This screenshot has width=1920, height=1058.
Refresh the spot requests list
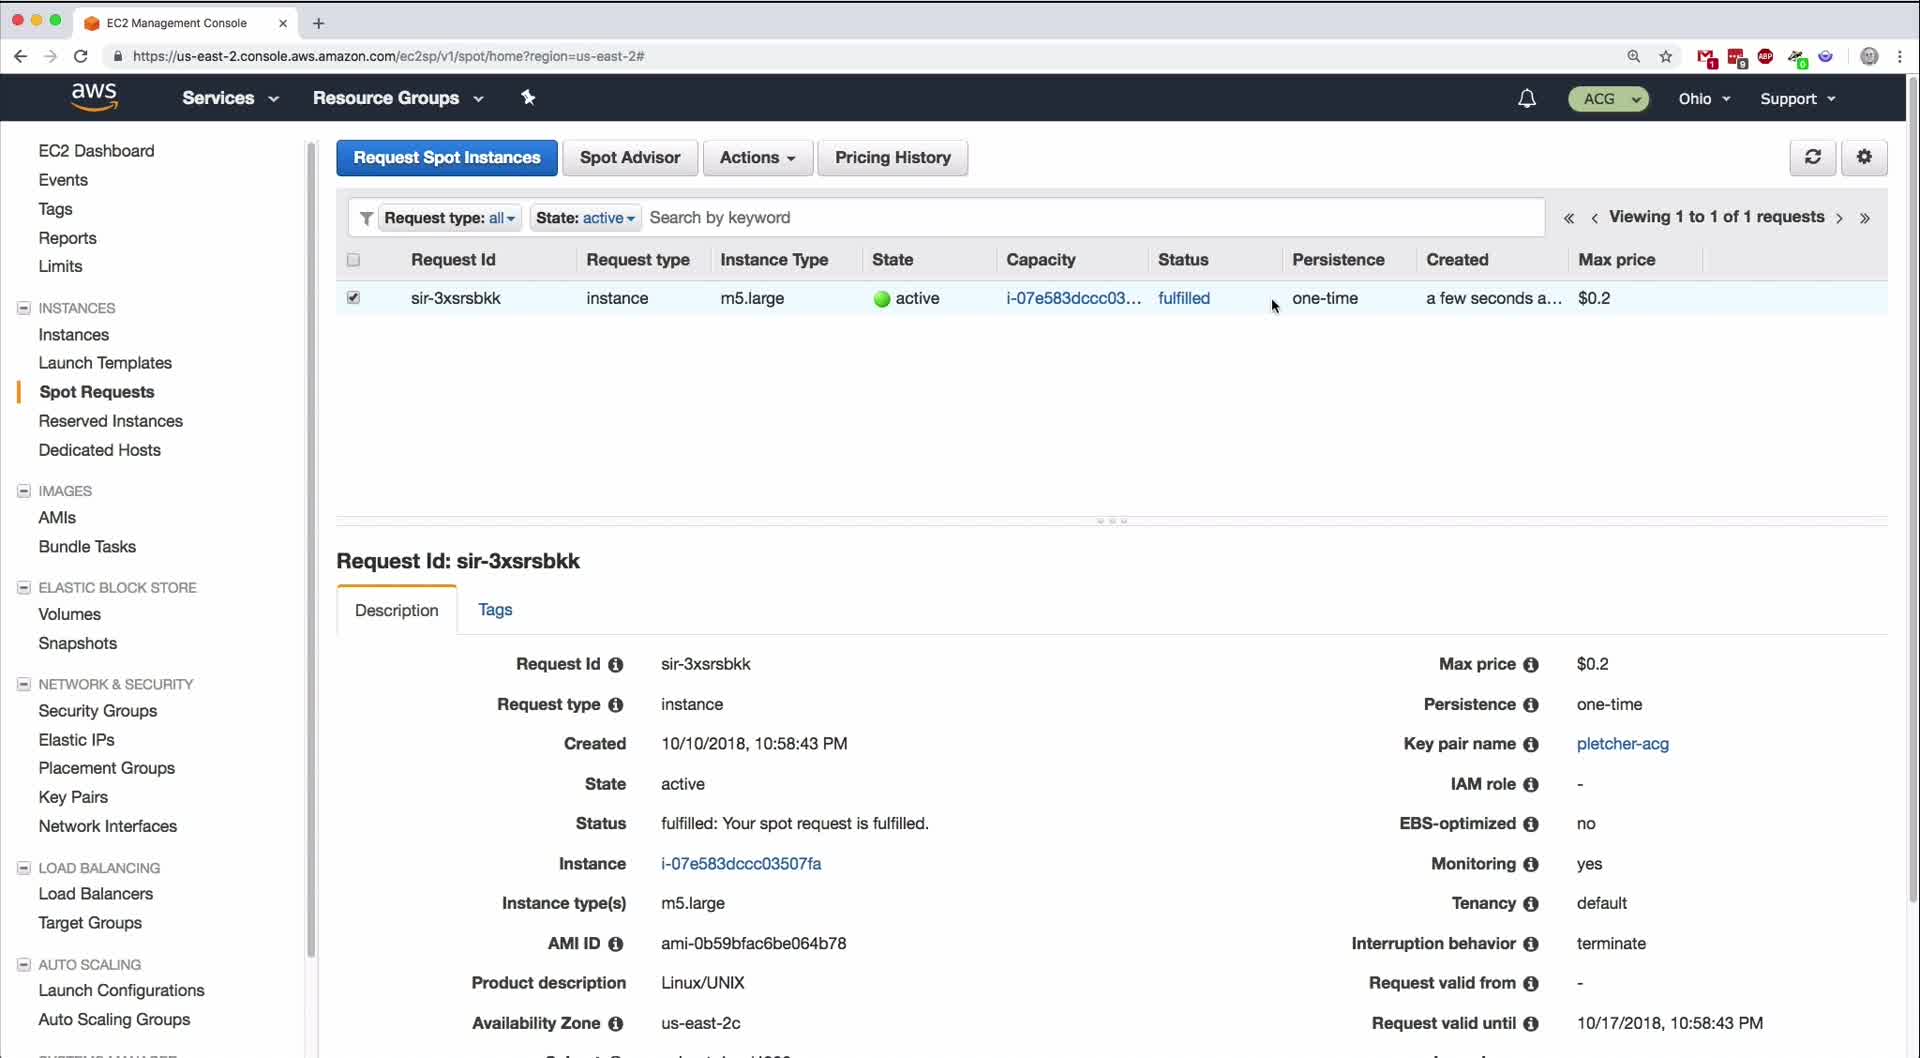(1812, 157)
